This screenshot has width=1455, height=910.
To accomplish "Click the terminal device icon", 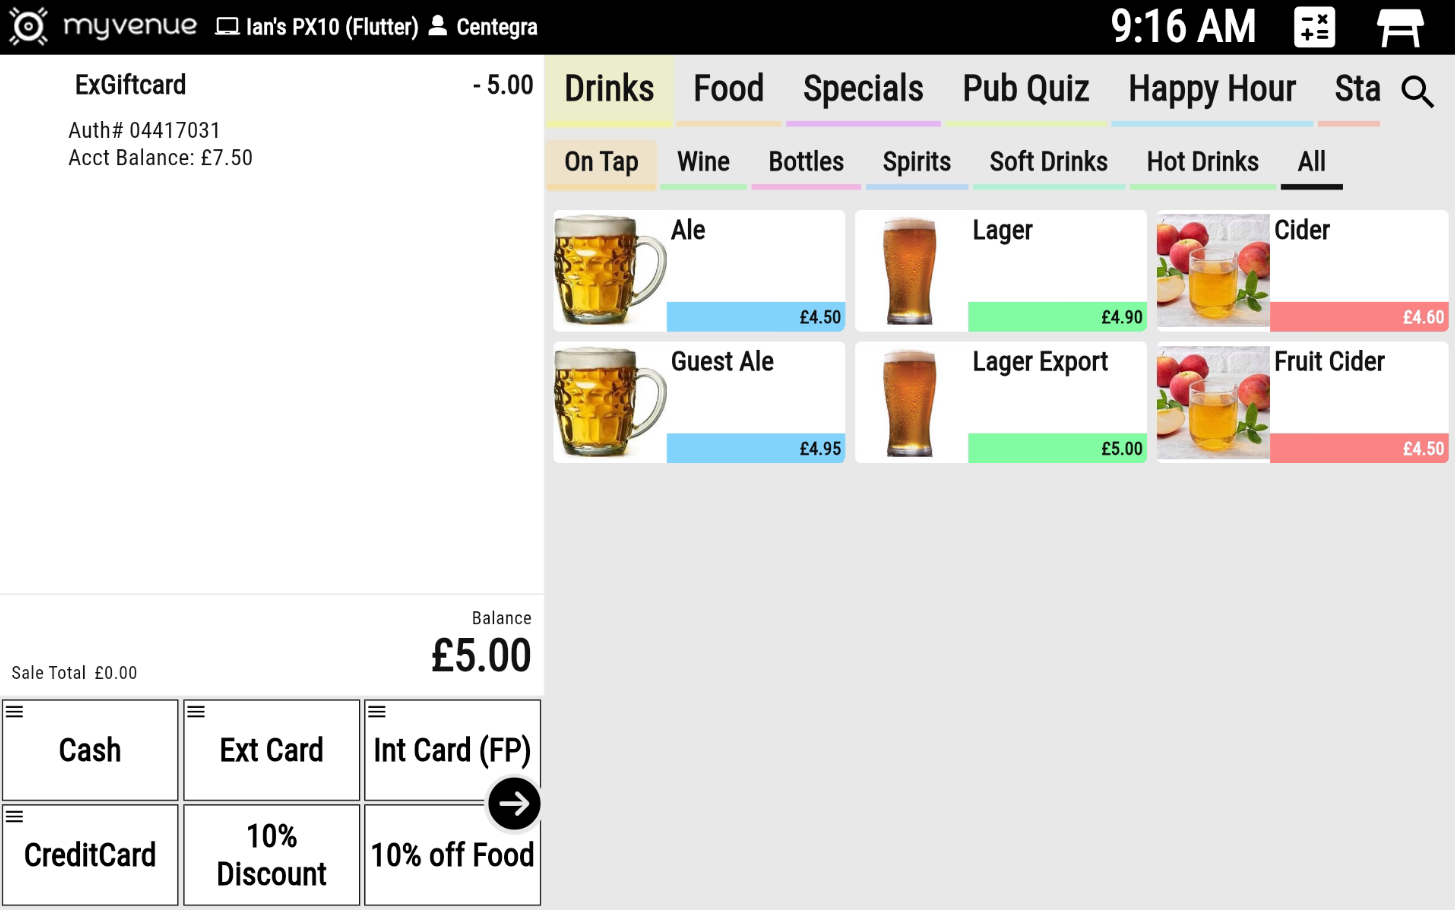I will pyautogui.click(x=228, y=27).
